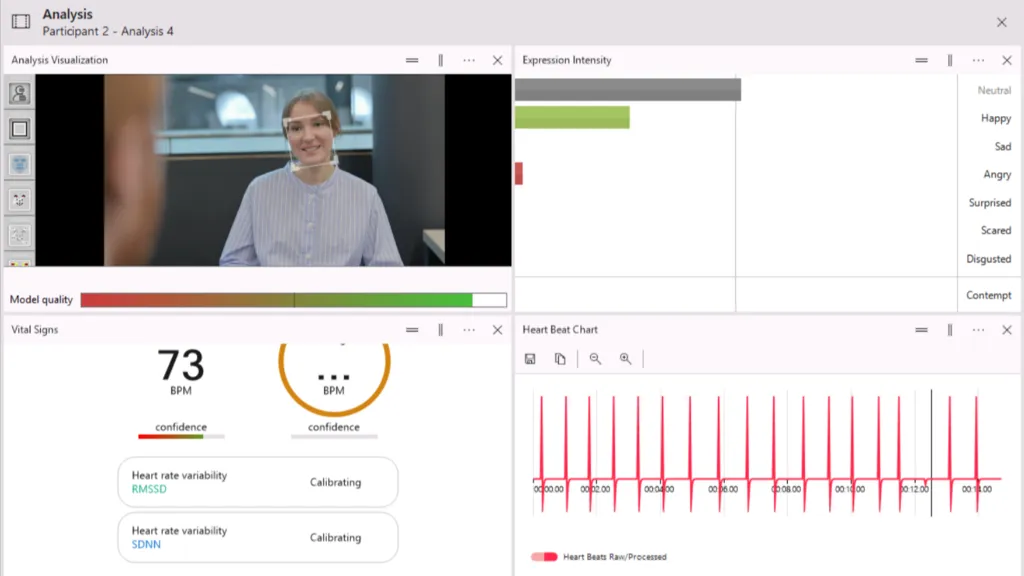This screenshot has width=1024, height=576.
Task: Click the black time cursor in heart beat chart
Action: (x=931, y=452)
